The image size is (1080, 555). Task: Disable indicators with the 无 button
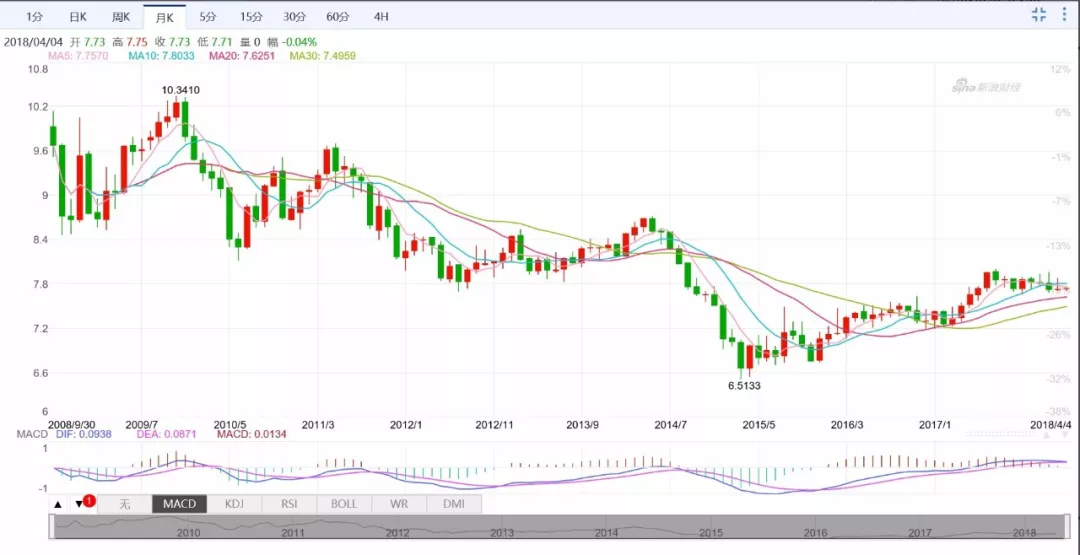point(125,504)
